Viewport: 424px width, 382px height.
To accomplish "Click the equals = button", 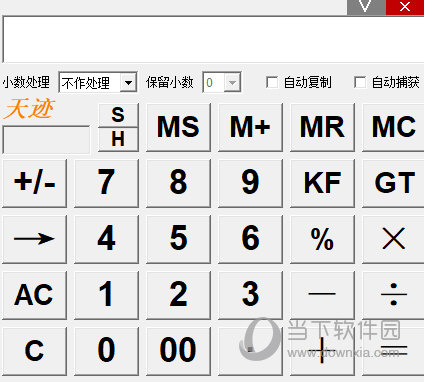I will coord(393,351).
